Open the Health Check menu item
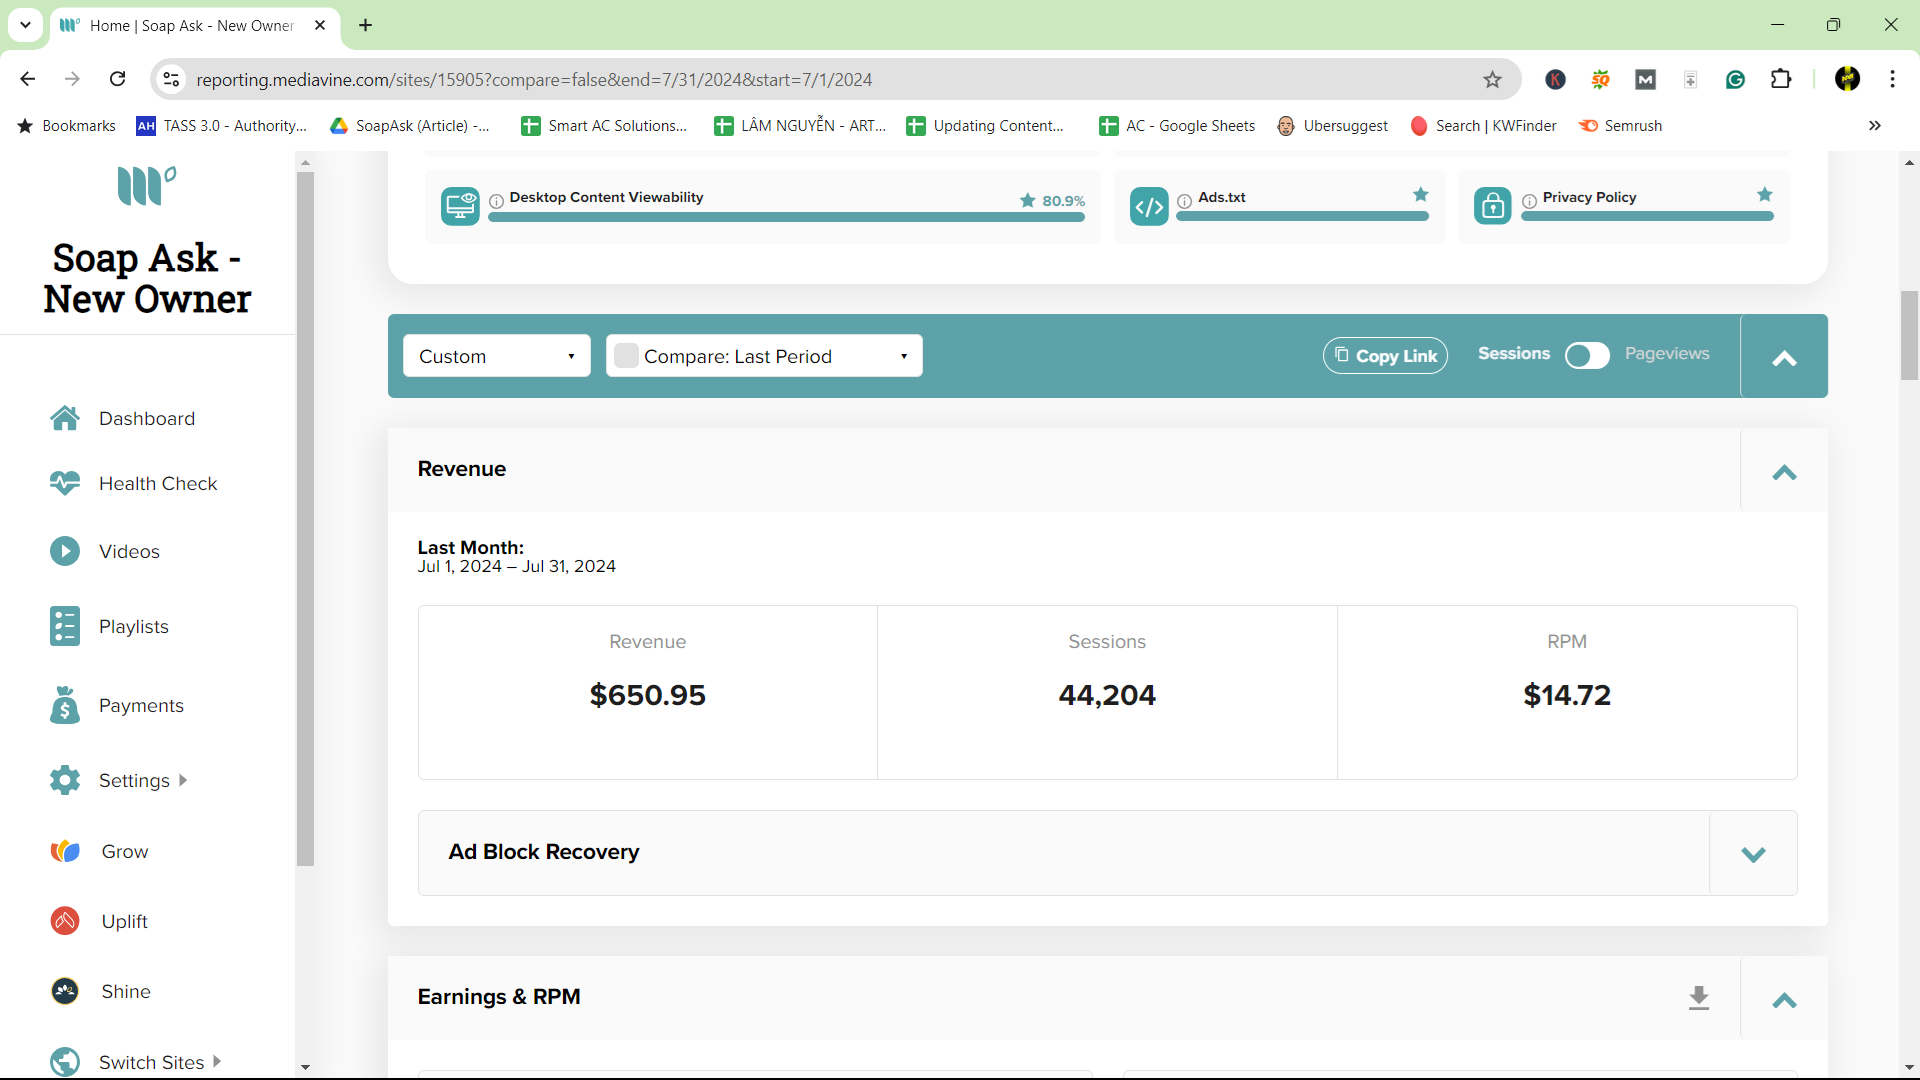The width and height of the screenshot is (1920, 1080). tap(158, 483)
